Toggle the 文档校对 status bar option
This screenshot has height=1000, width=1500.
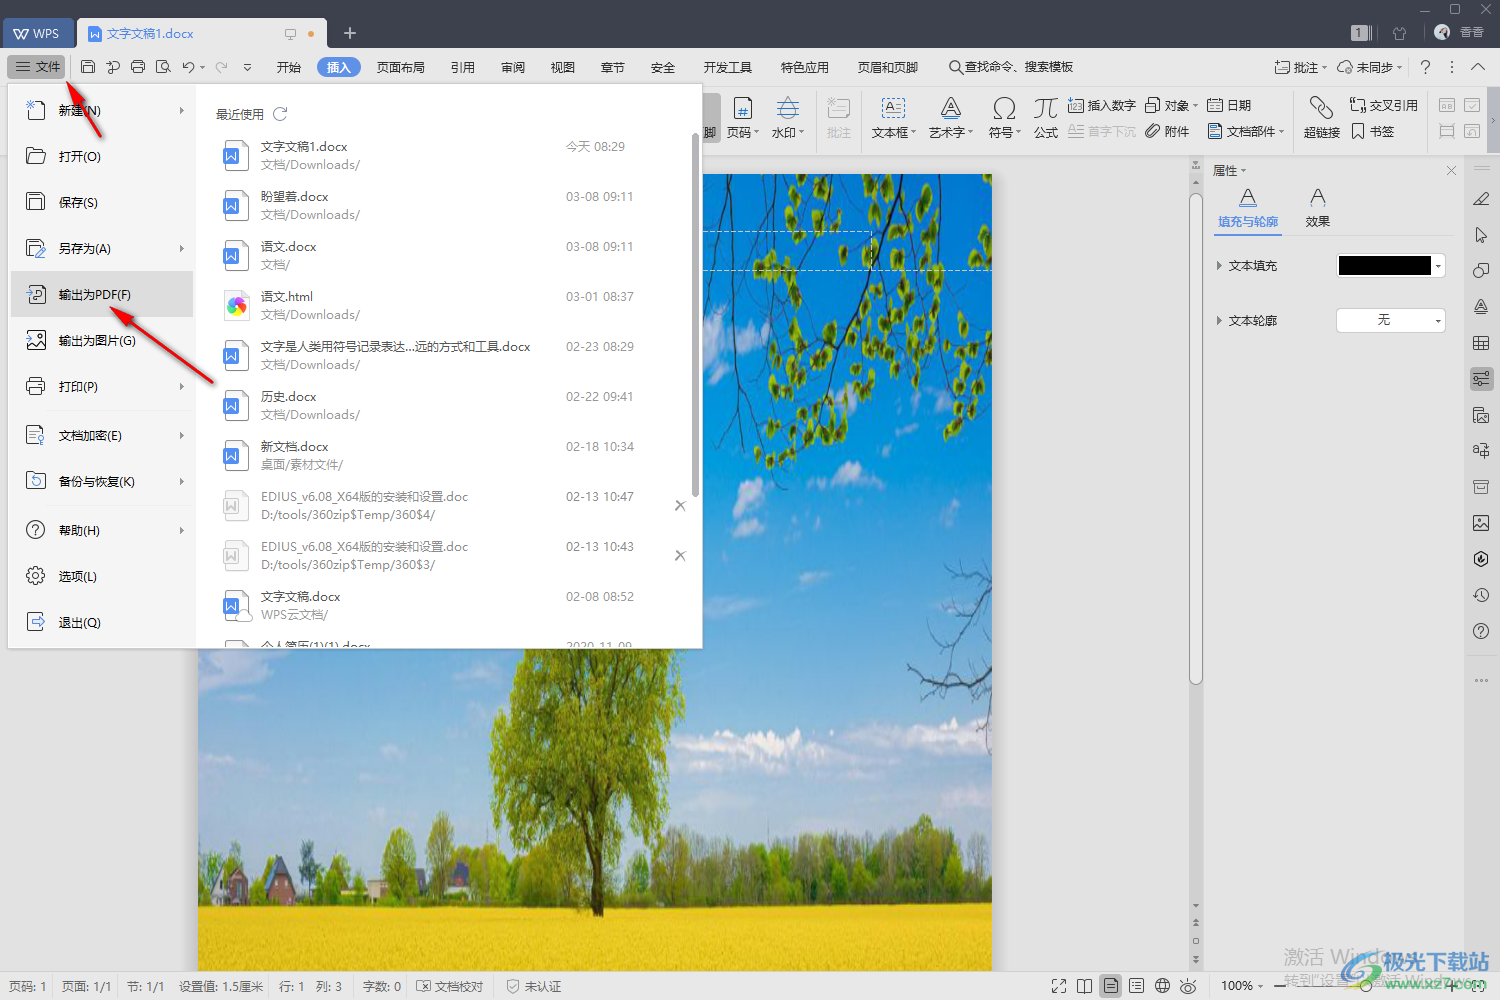tap(450, 986)
